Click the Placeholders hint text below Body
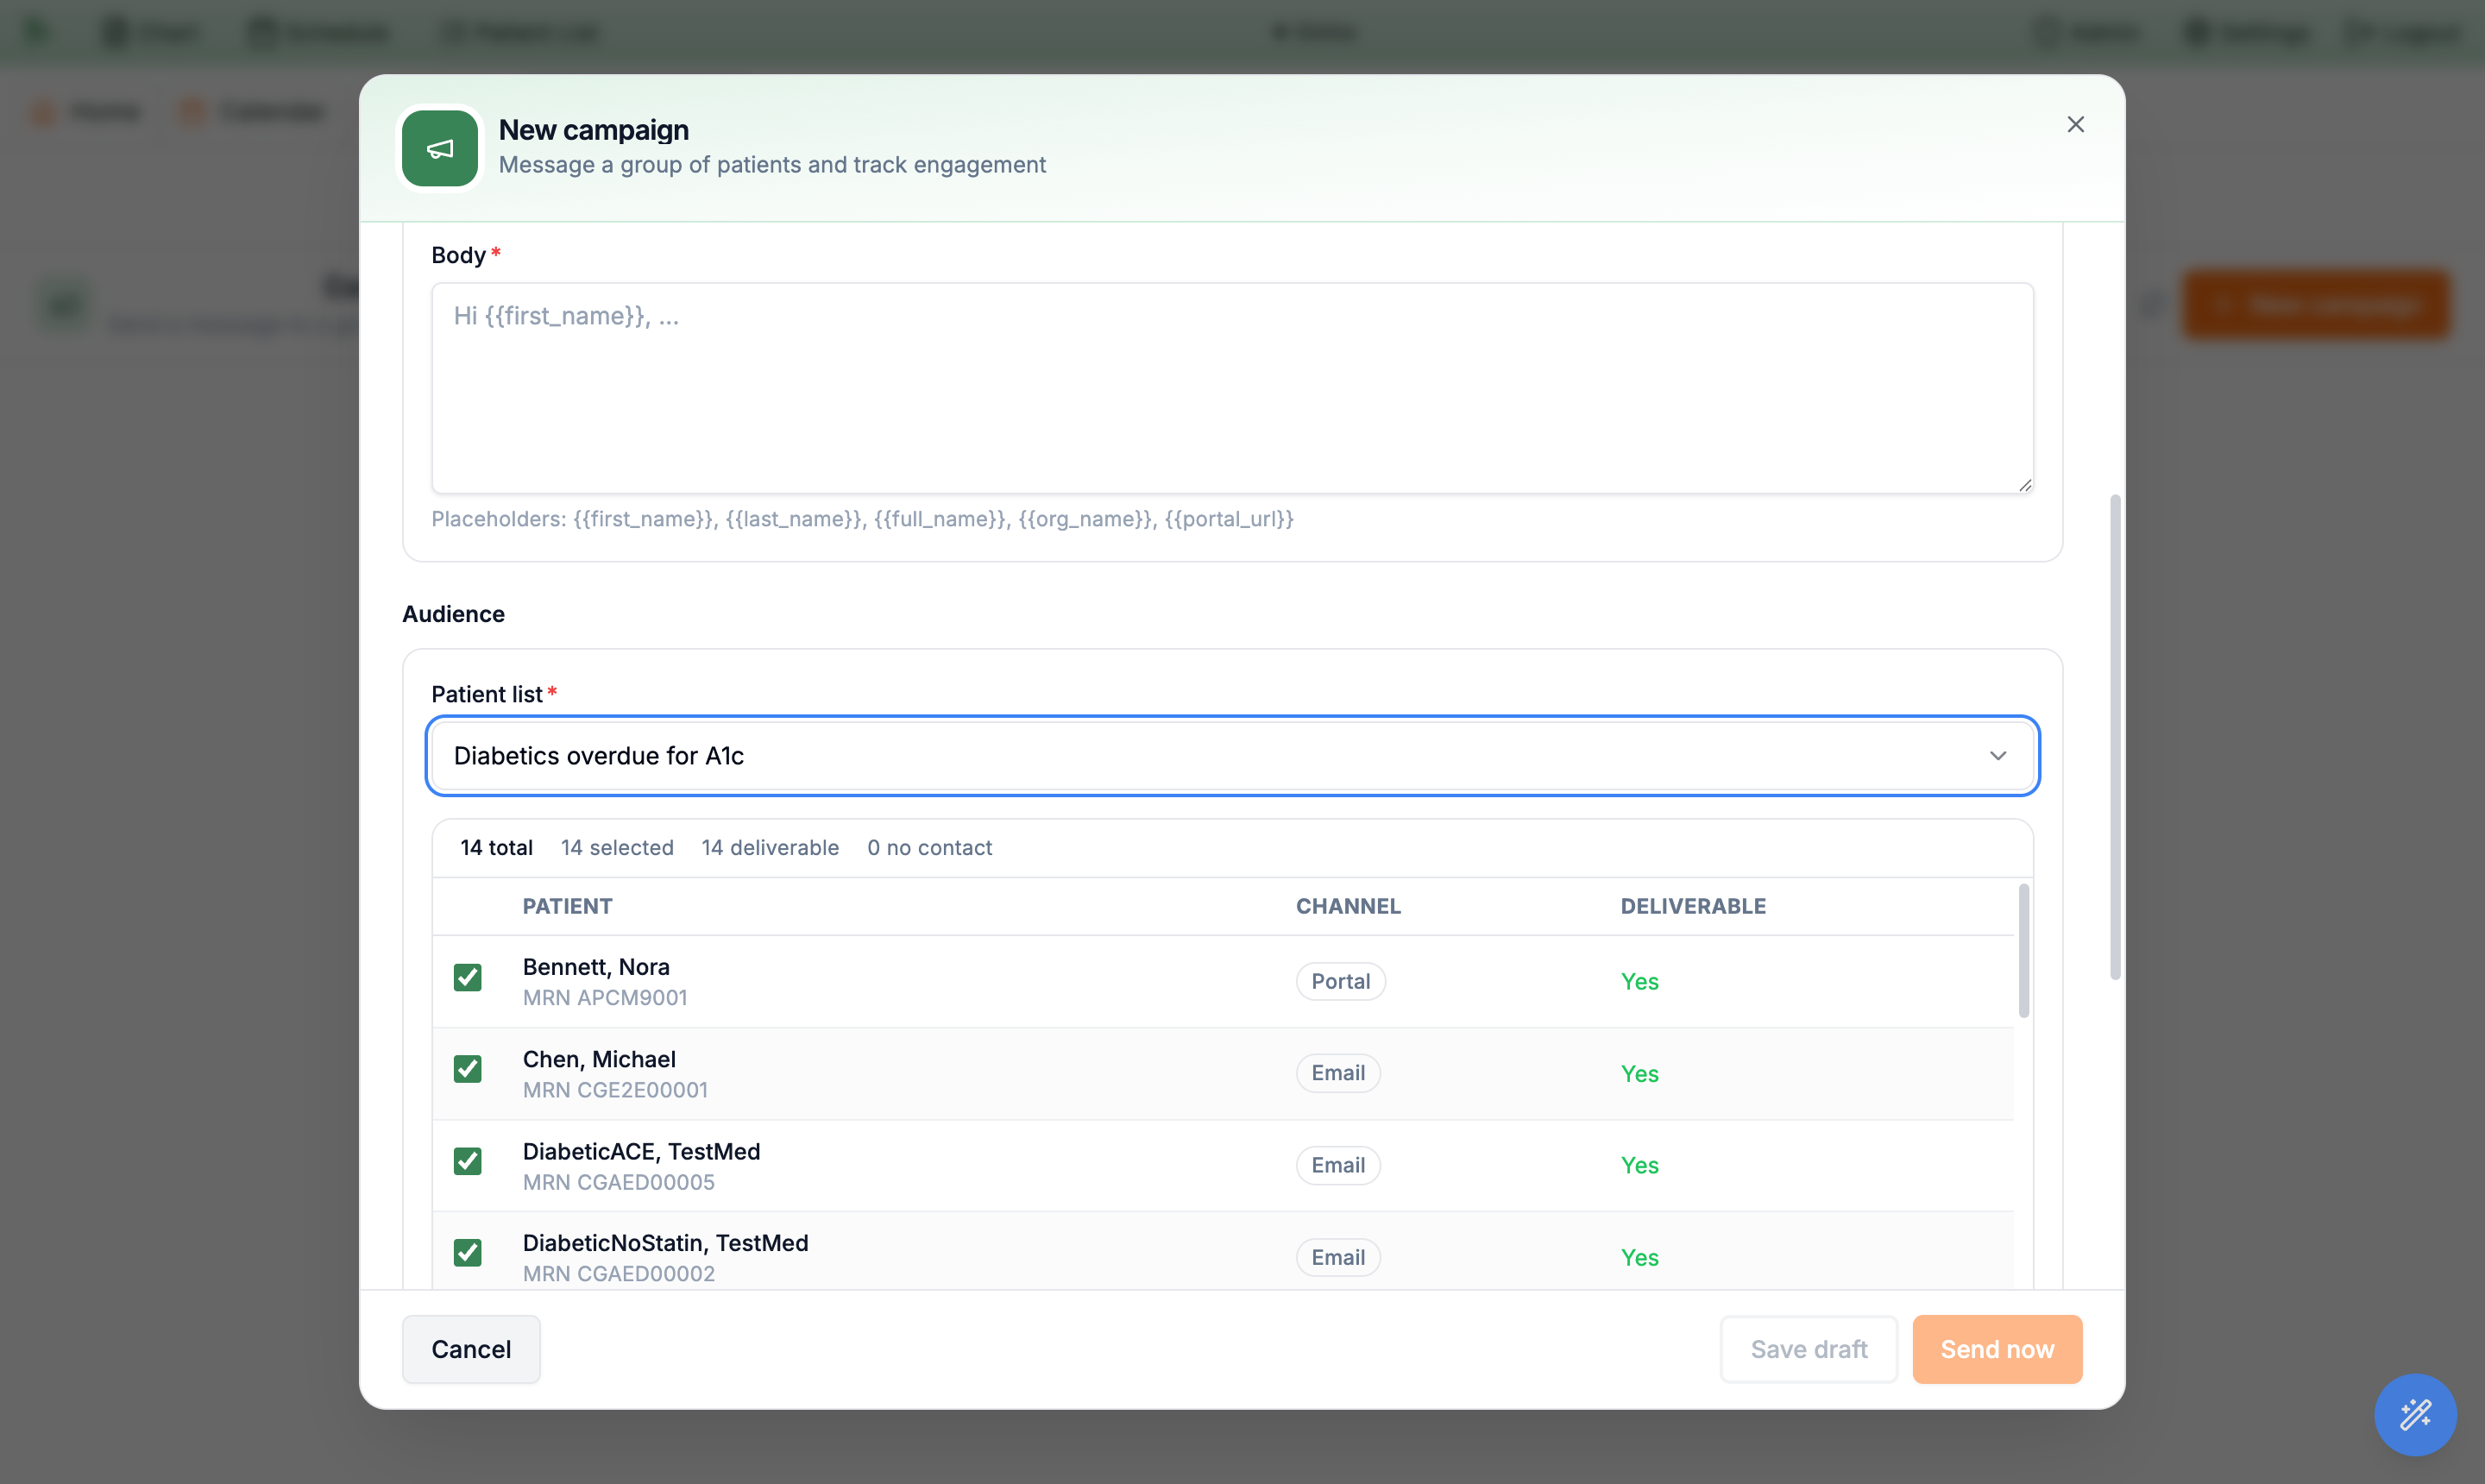Viewport: 2485px width, 1484px height. pos(862,519)
